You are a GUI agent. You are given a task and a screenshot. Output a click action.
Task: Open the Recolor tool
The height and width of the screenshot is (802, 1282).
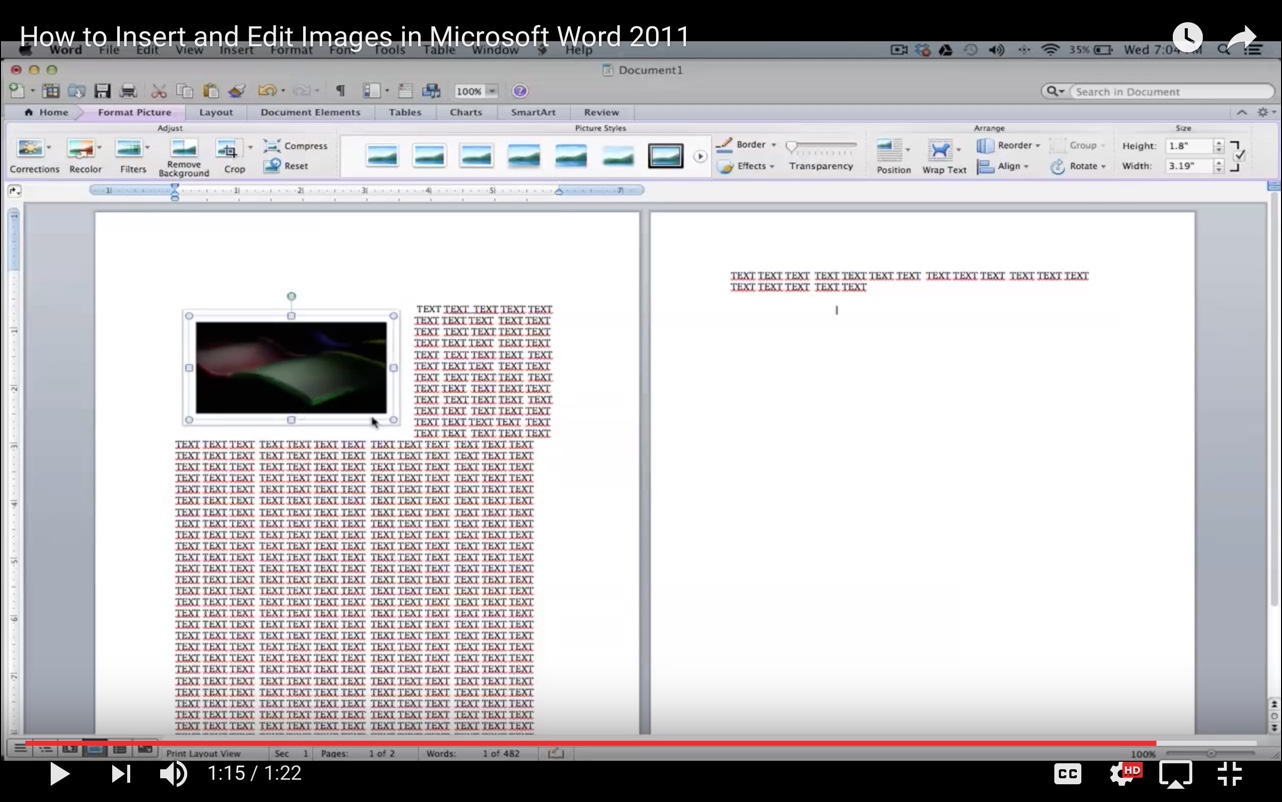[85, 156]
